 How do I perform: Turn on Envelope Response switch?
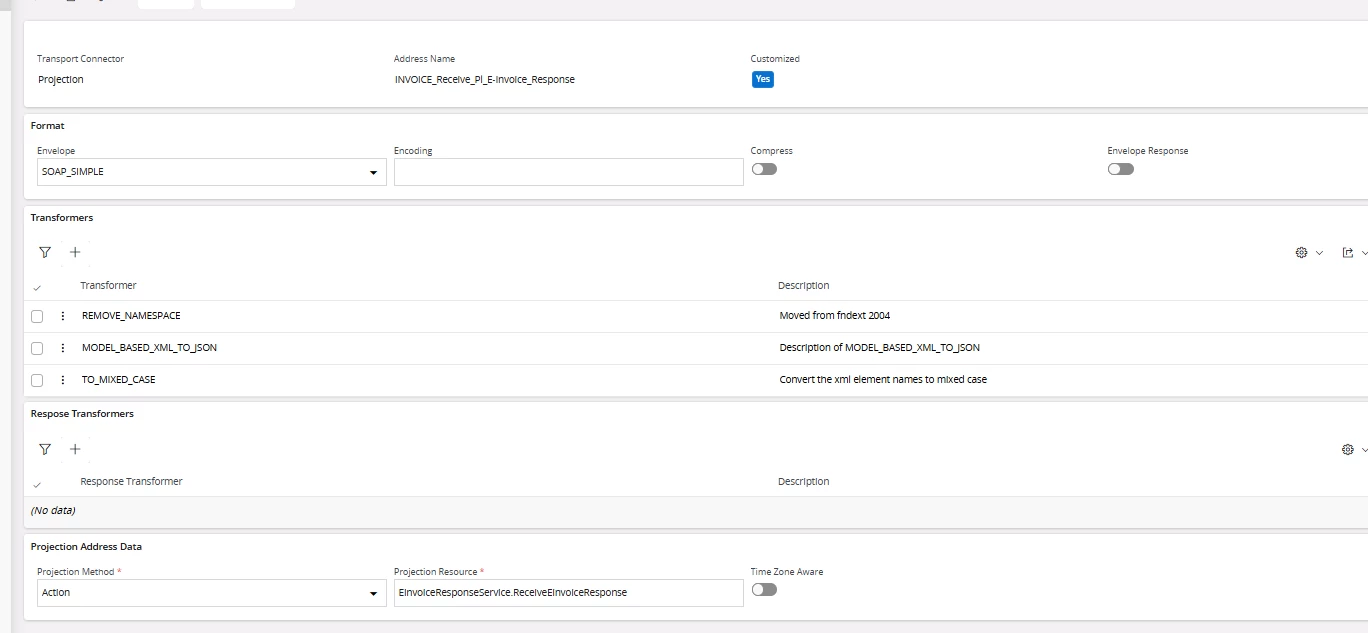pos(1120,169)
